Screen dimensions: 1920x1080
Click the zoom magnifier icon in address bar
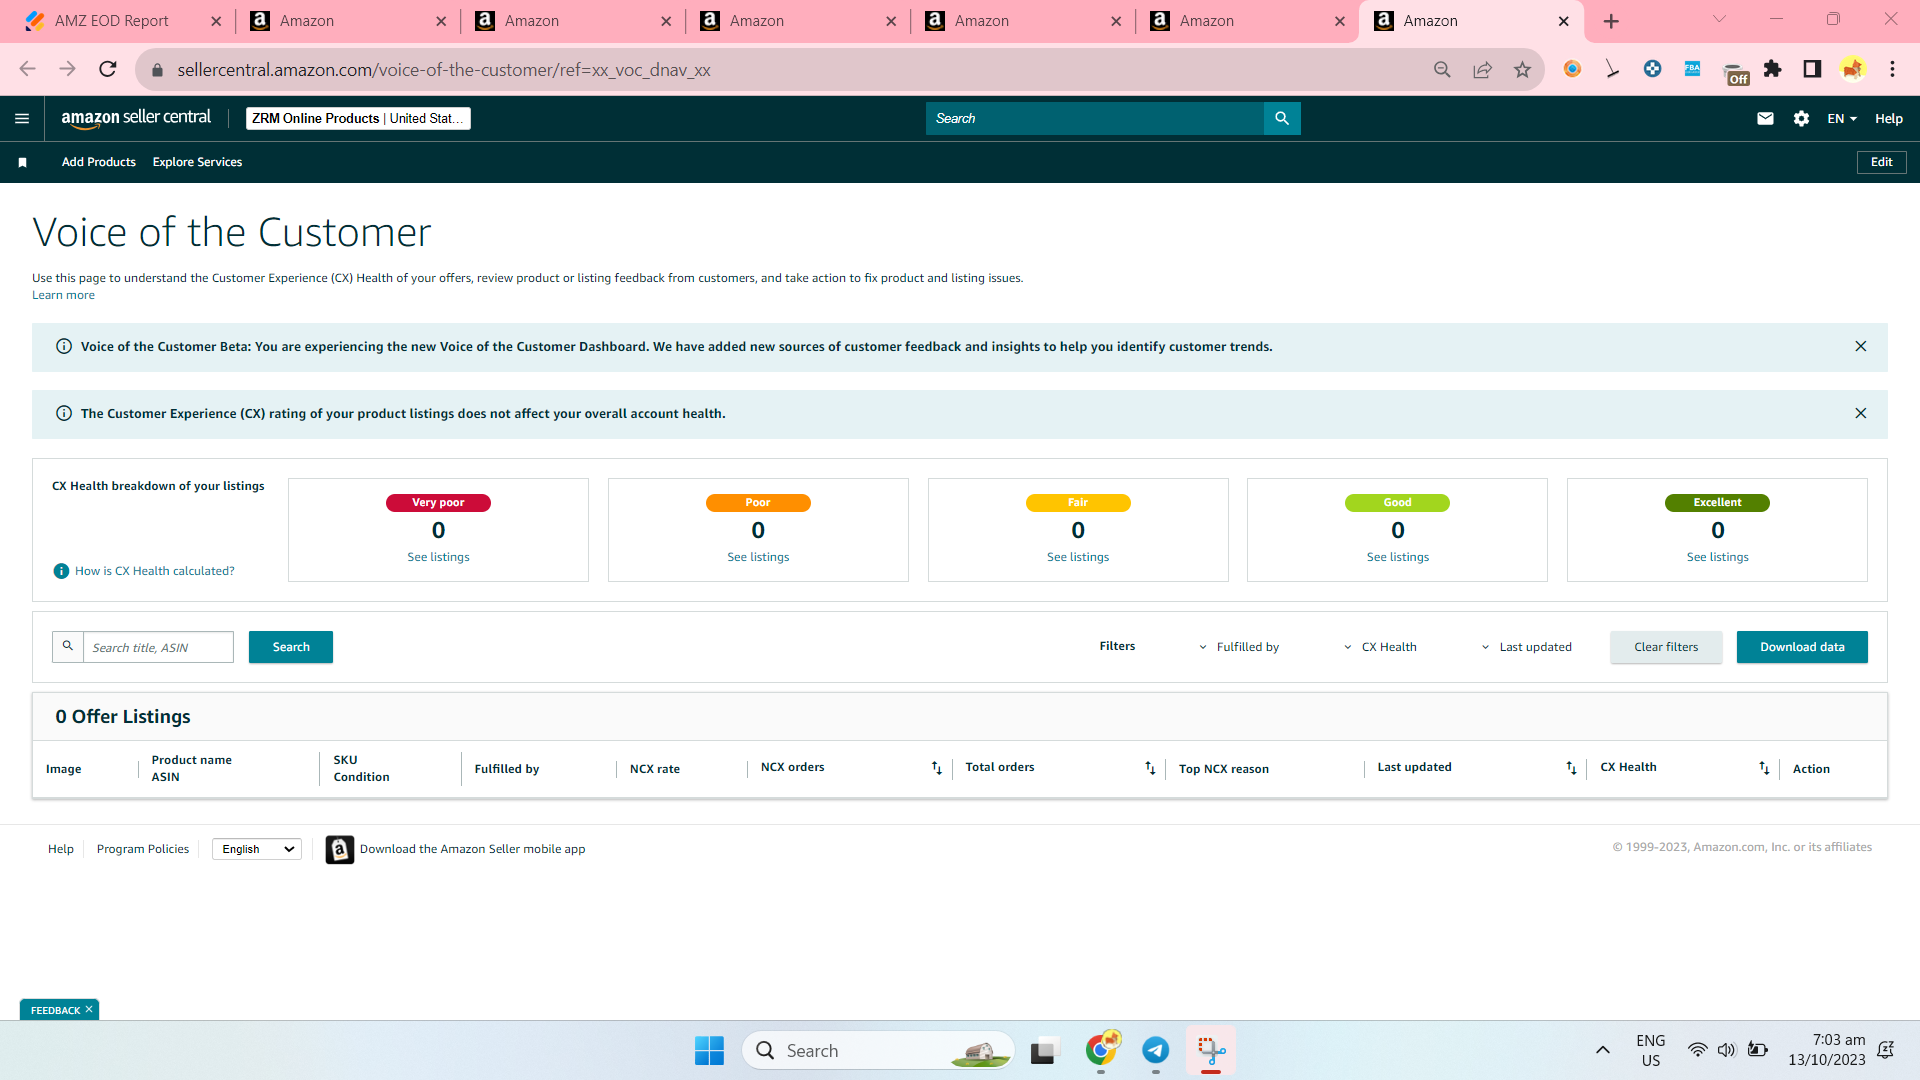point(1442,69)
